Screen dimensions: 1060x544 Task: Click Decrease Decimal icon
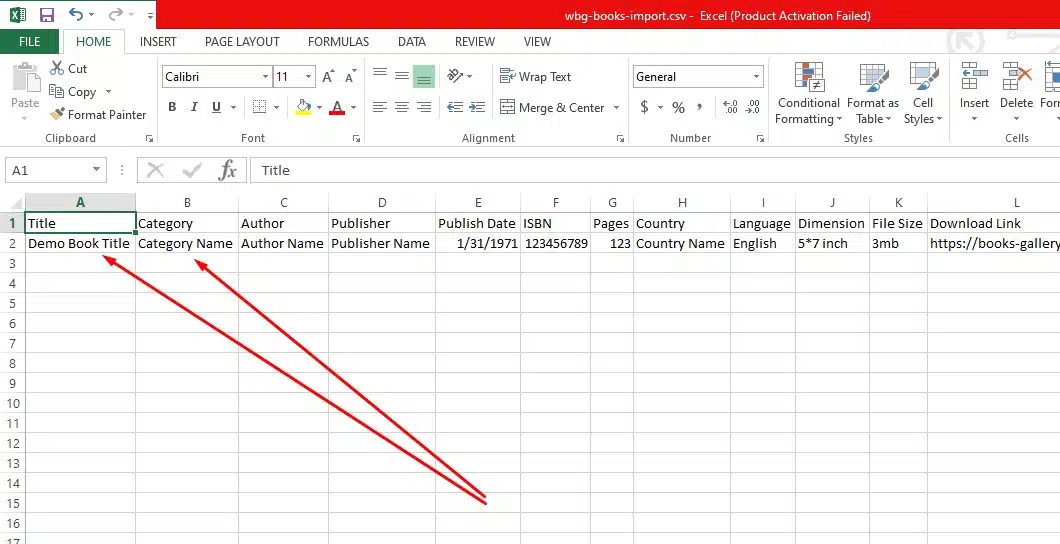pyautogui.click(x=752, y=107)
